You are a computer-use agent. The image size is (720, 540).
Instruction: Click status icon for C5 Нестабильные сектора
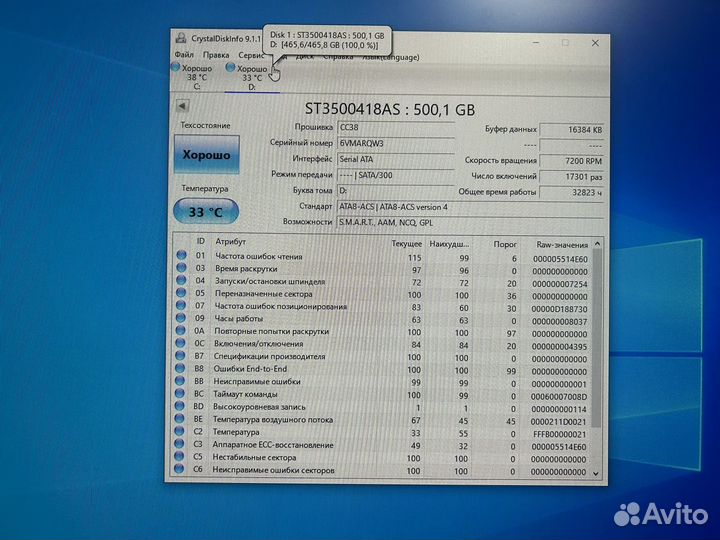179,456
